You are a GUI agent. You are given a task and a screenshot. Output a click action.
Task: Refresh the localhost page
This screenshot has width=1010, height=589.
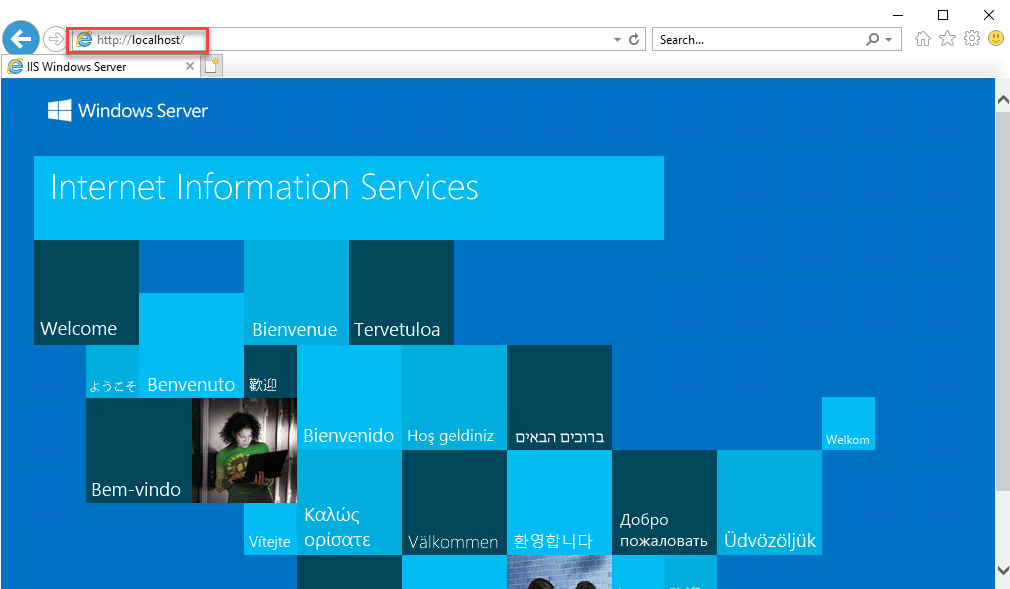[634, 39]
